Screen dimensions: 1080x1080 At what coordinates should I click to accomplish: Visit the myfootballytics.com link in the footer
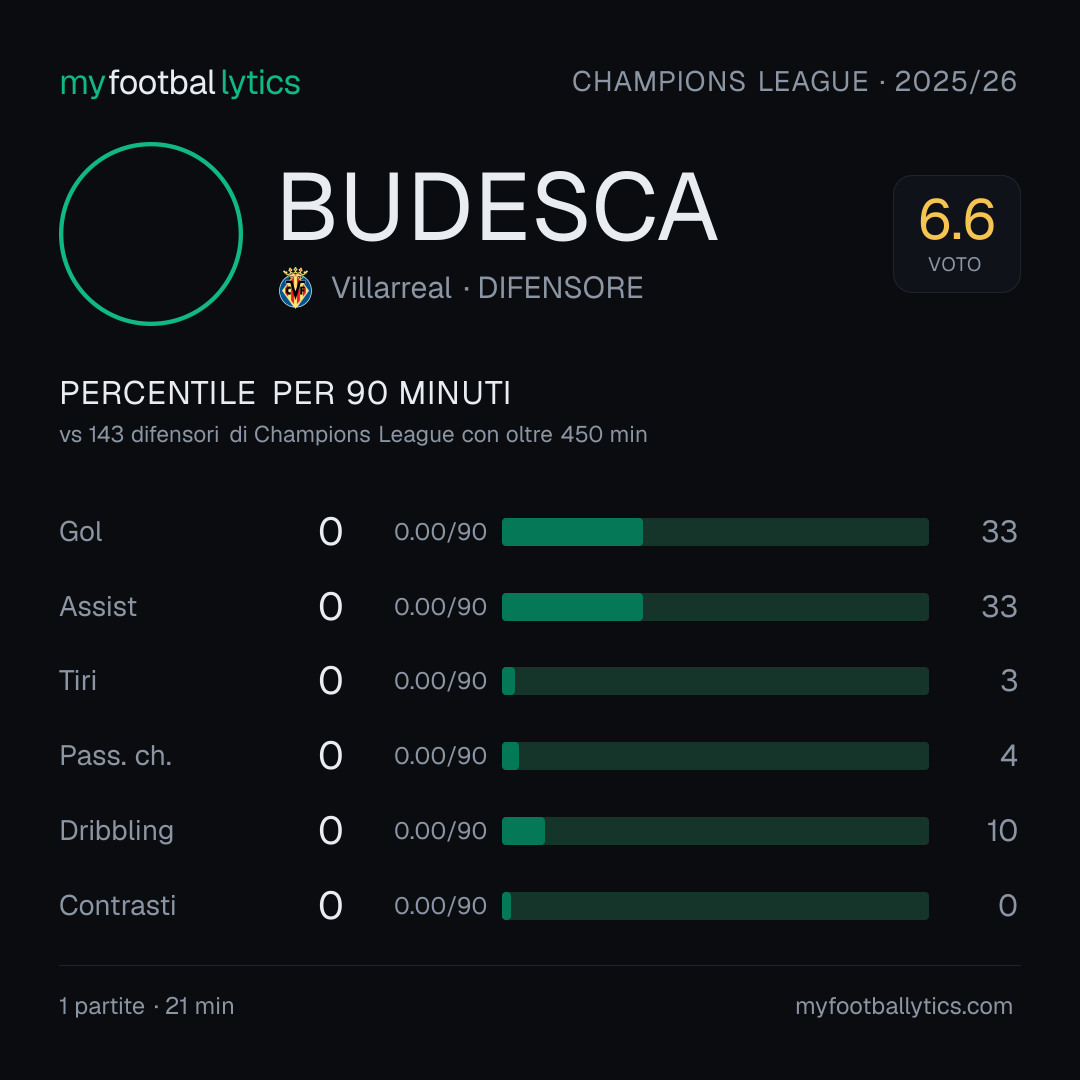(x=904, y=1006)
